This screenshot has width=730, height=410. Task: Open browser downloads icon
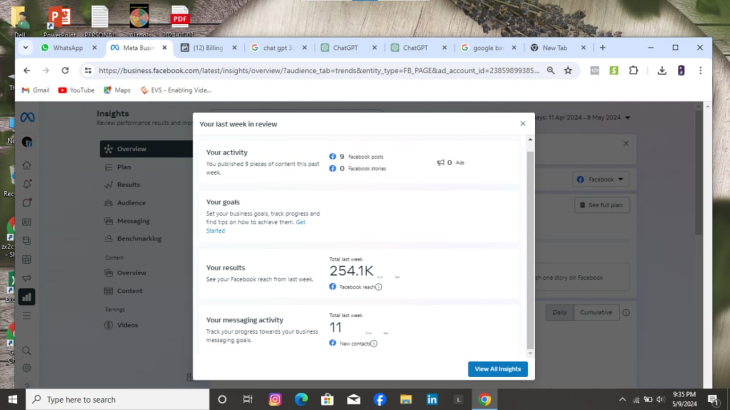(x=662, y=71)
